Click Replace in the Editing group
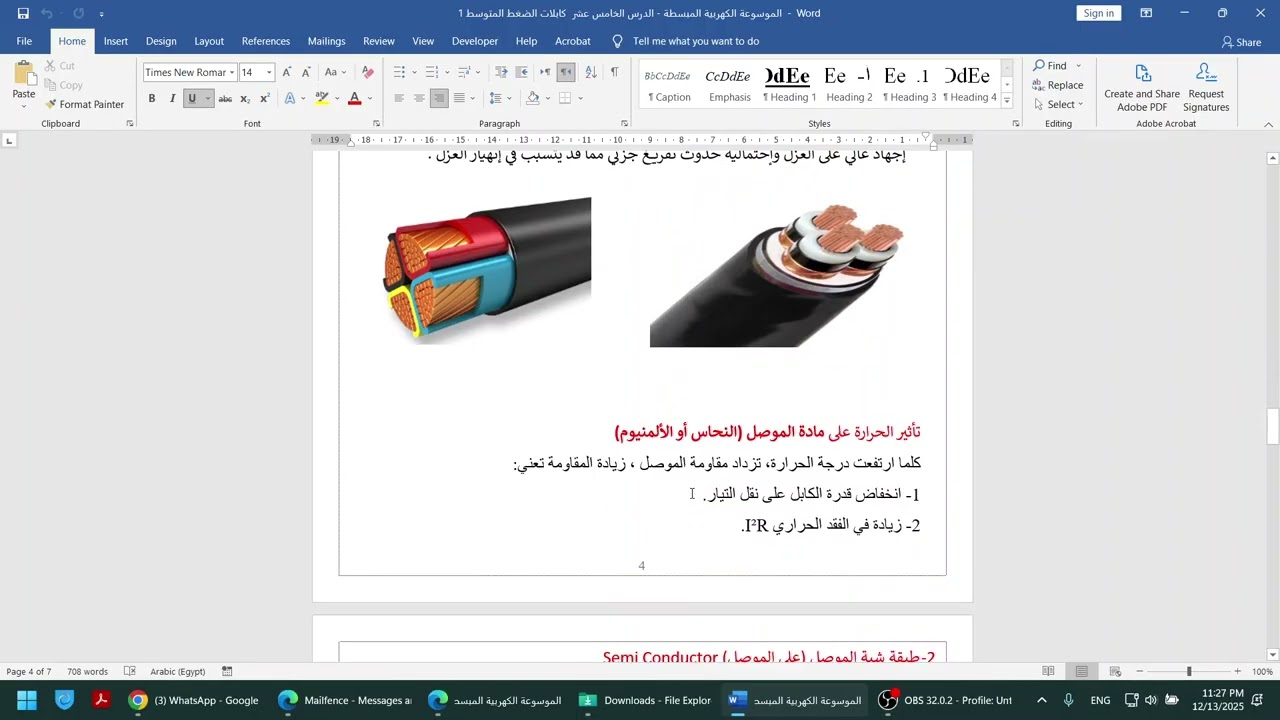Screen dimensions: 1280x720 click(x=1058, y=85)
